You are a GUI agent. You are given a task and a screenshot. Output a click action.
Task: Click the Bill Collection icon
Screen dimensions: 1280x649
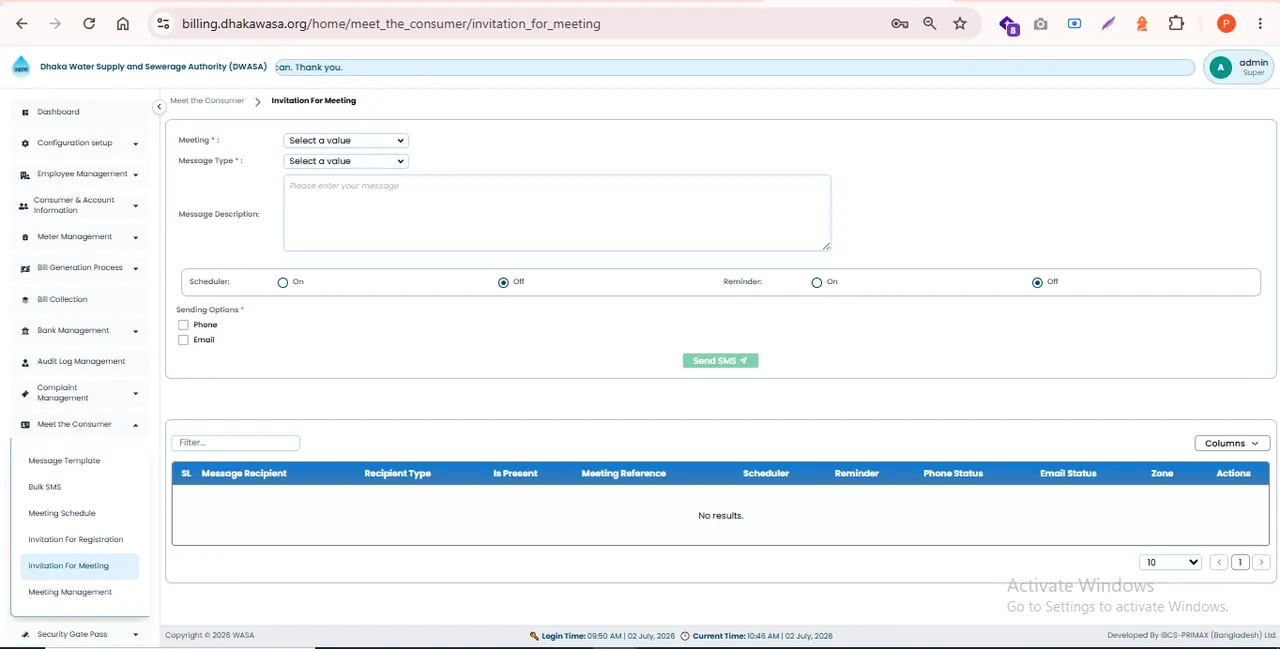[x=25, y=299]
